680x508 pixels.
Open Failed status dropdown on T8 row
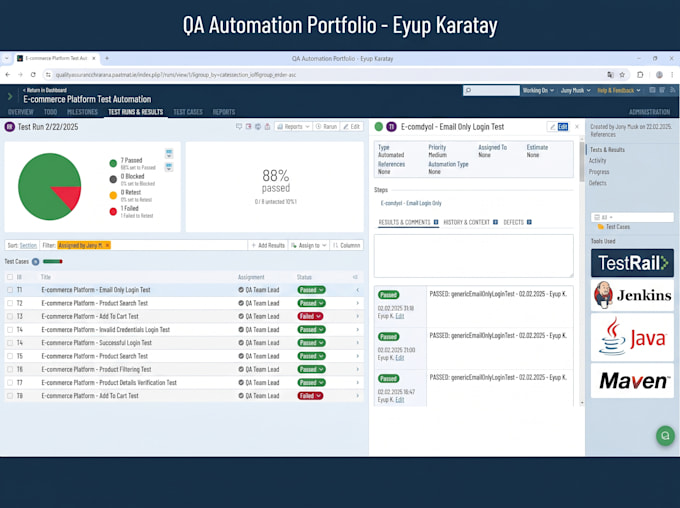point(310,396)
